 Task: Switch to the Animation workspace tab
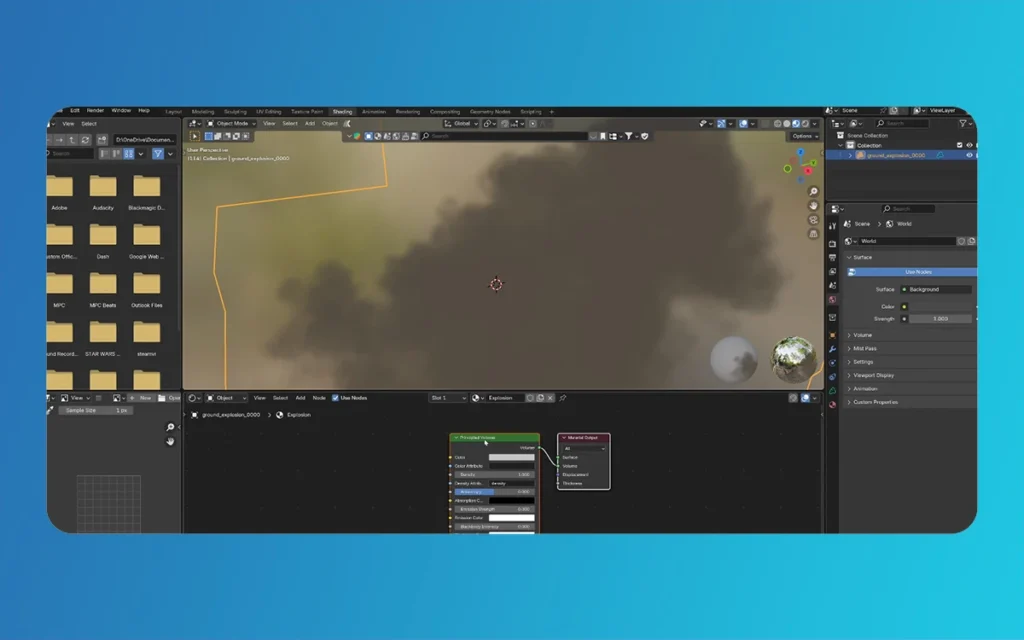click(x=374, y=112)
